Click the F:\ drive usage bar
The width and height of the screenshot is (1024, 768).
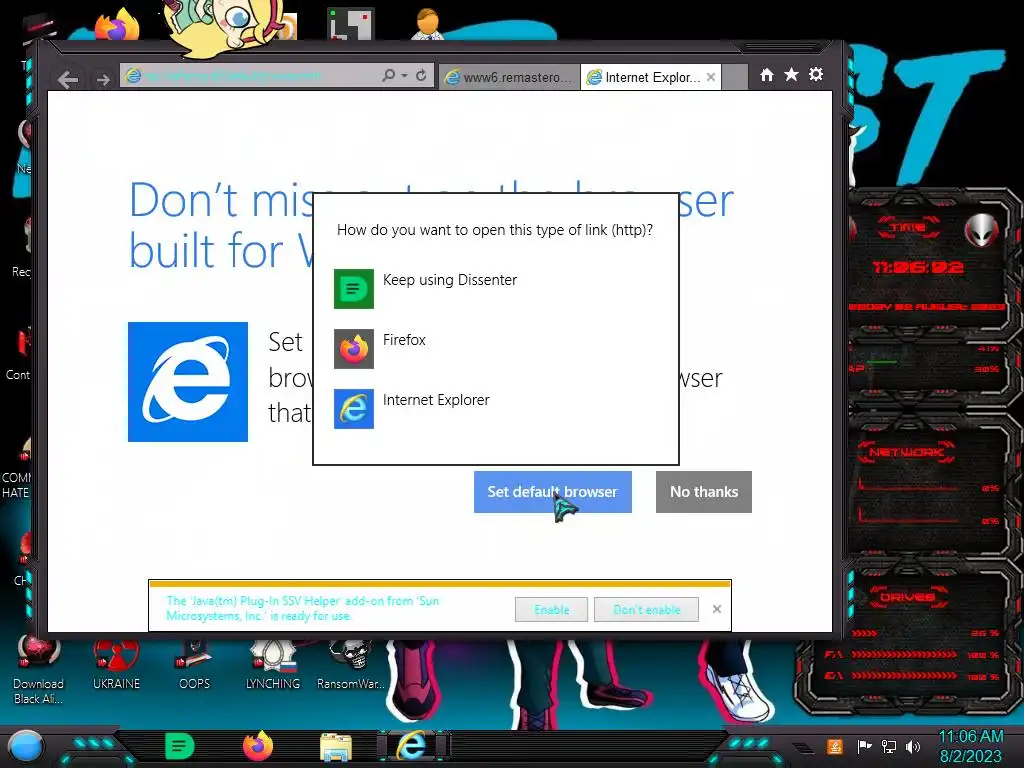coord(904,654)
